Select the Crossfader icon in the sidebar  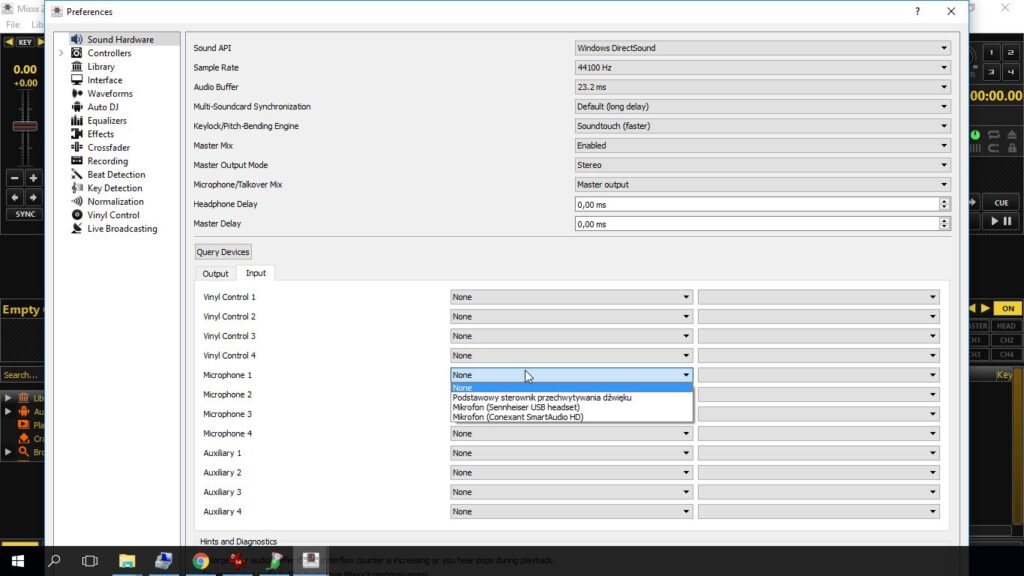[x=77, y=147]
